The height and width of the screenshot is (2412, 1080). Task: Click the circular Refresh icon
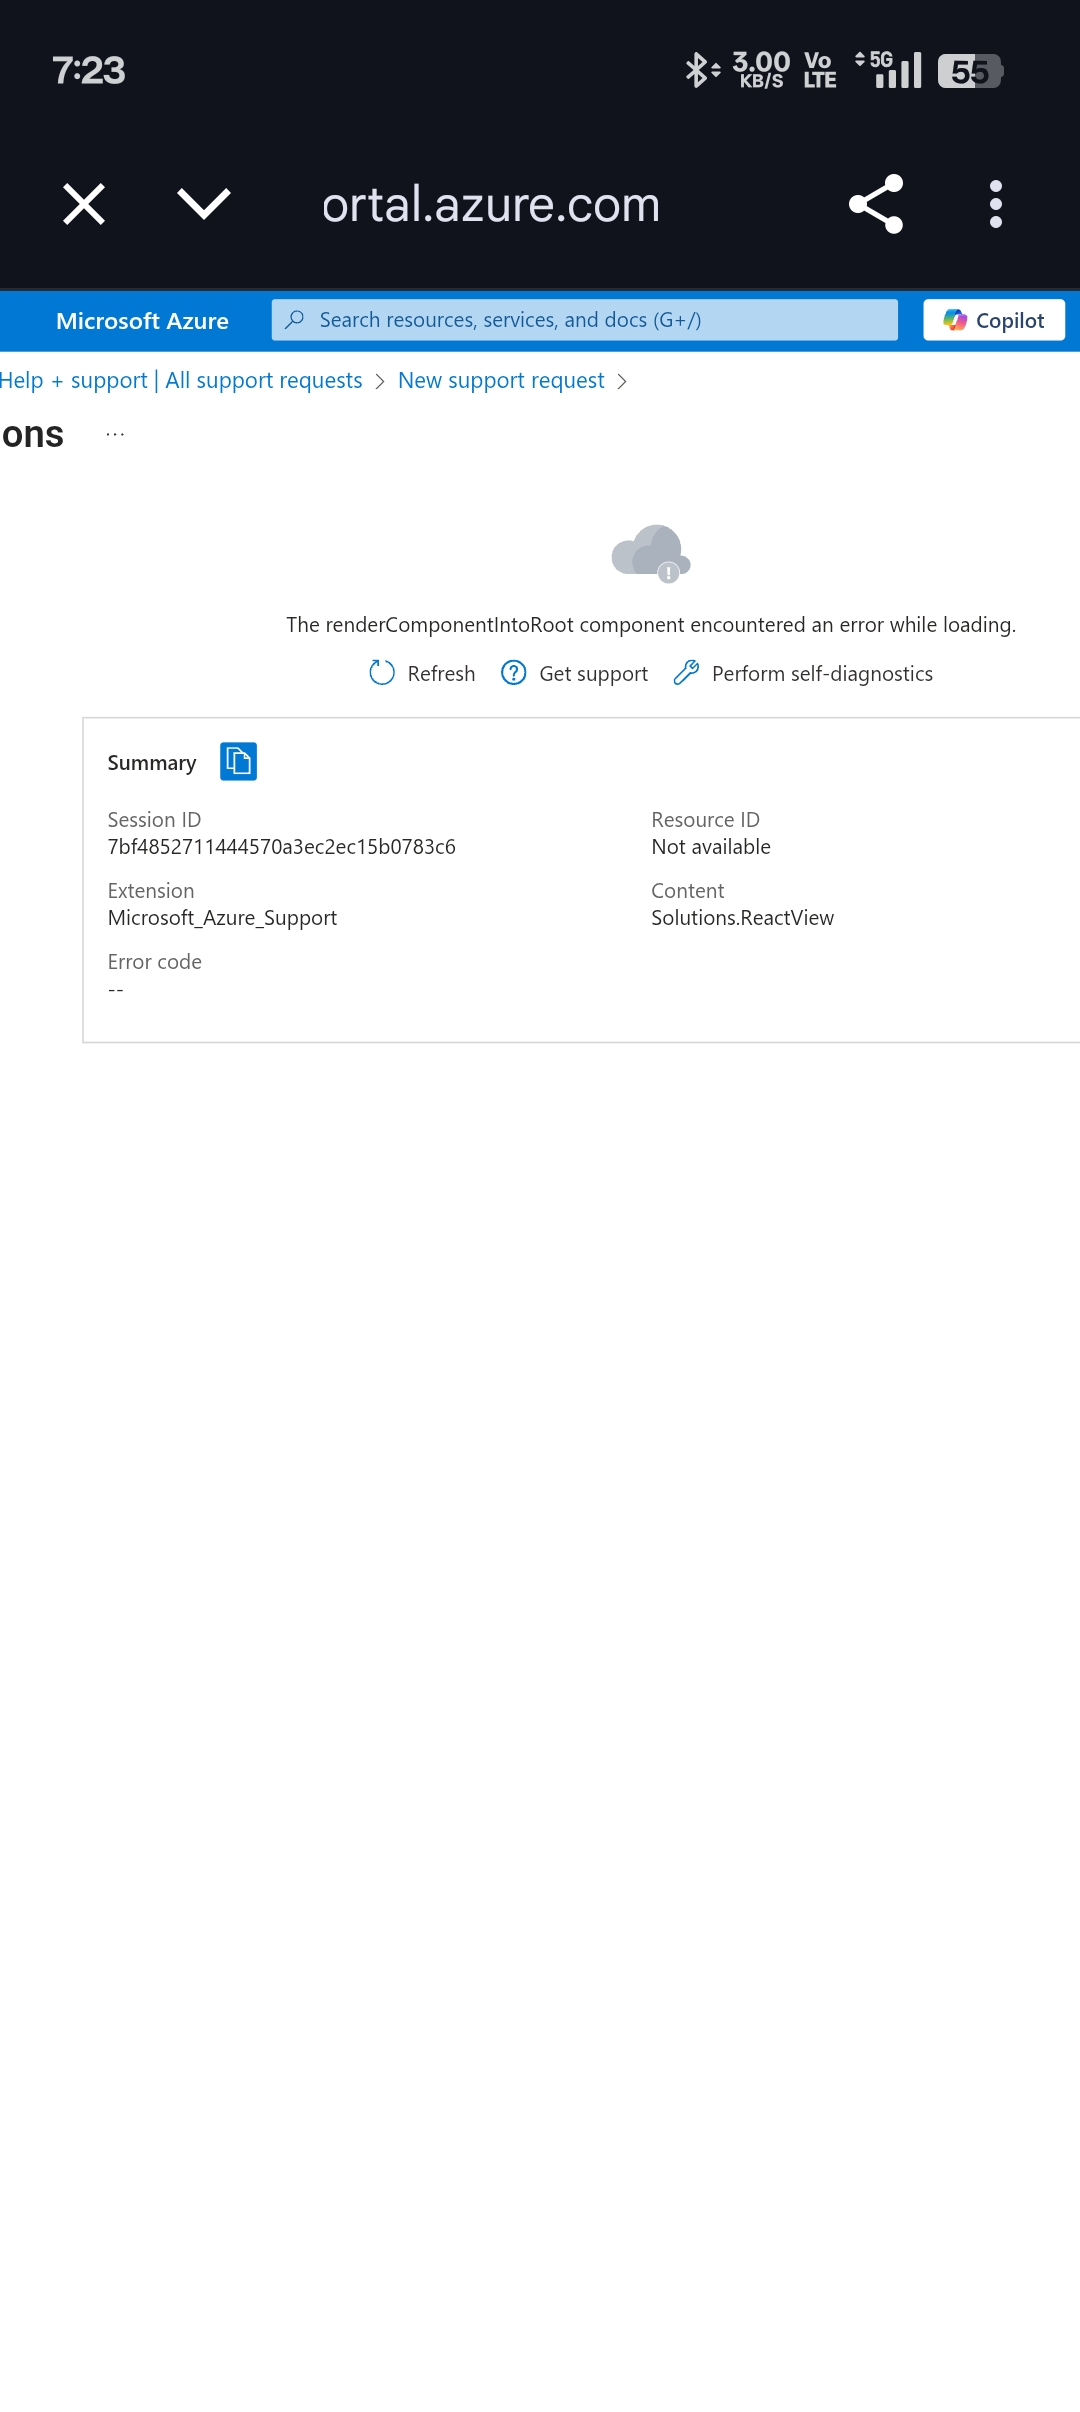coord(382,673)
